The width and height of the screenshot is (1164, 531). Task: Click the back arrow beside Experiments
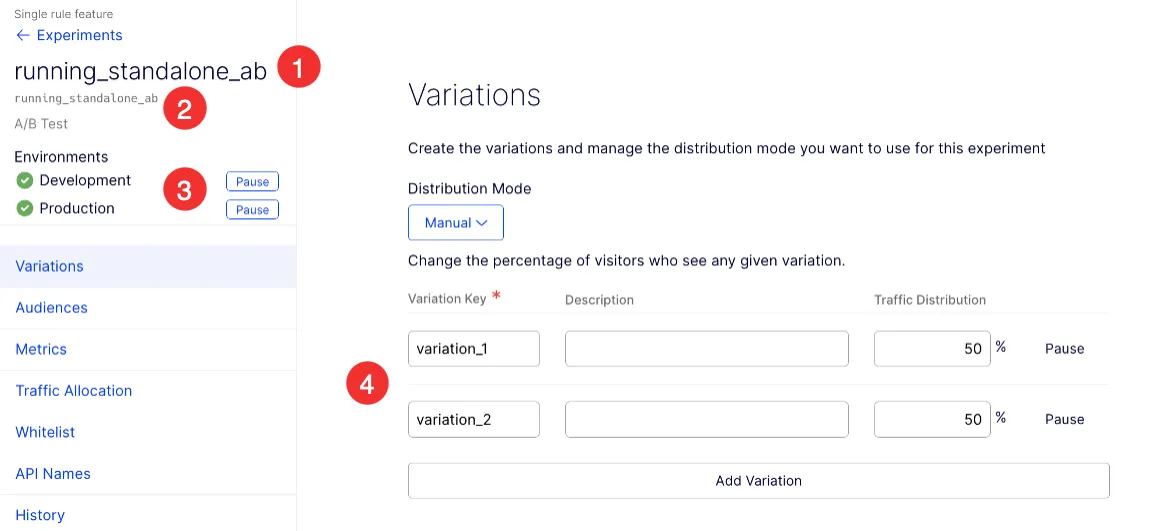pyautogui.click(x=22, y=35)
